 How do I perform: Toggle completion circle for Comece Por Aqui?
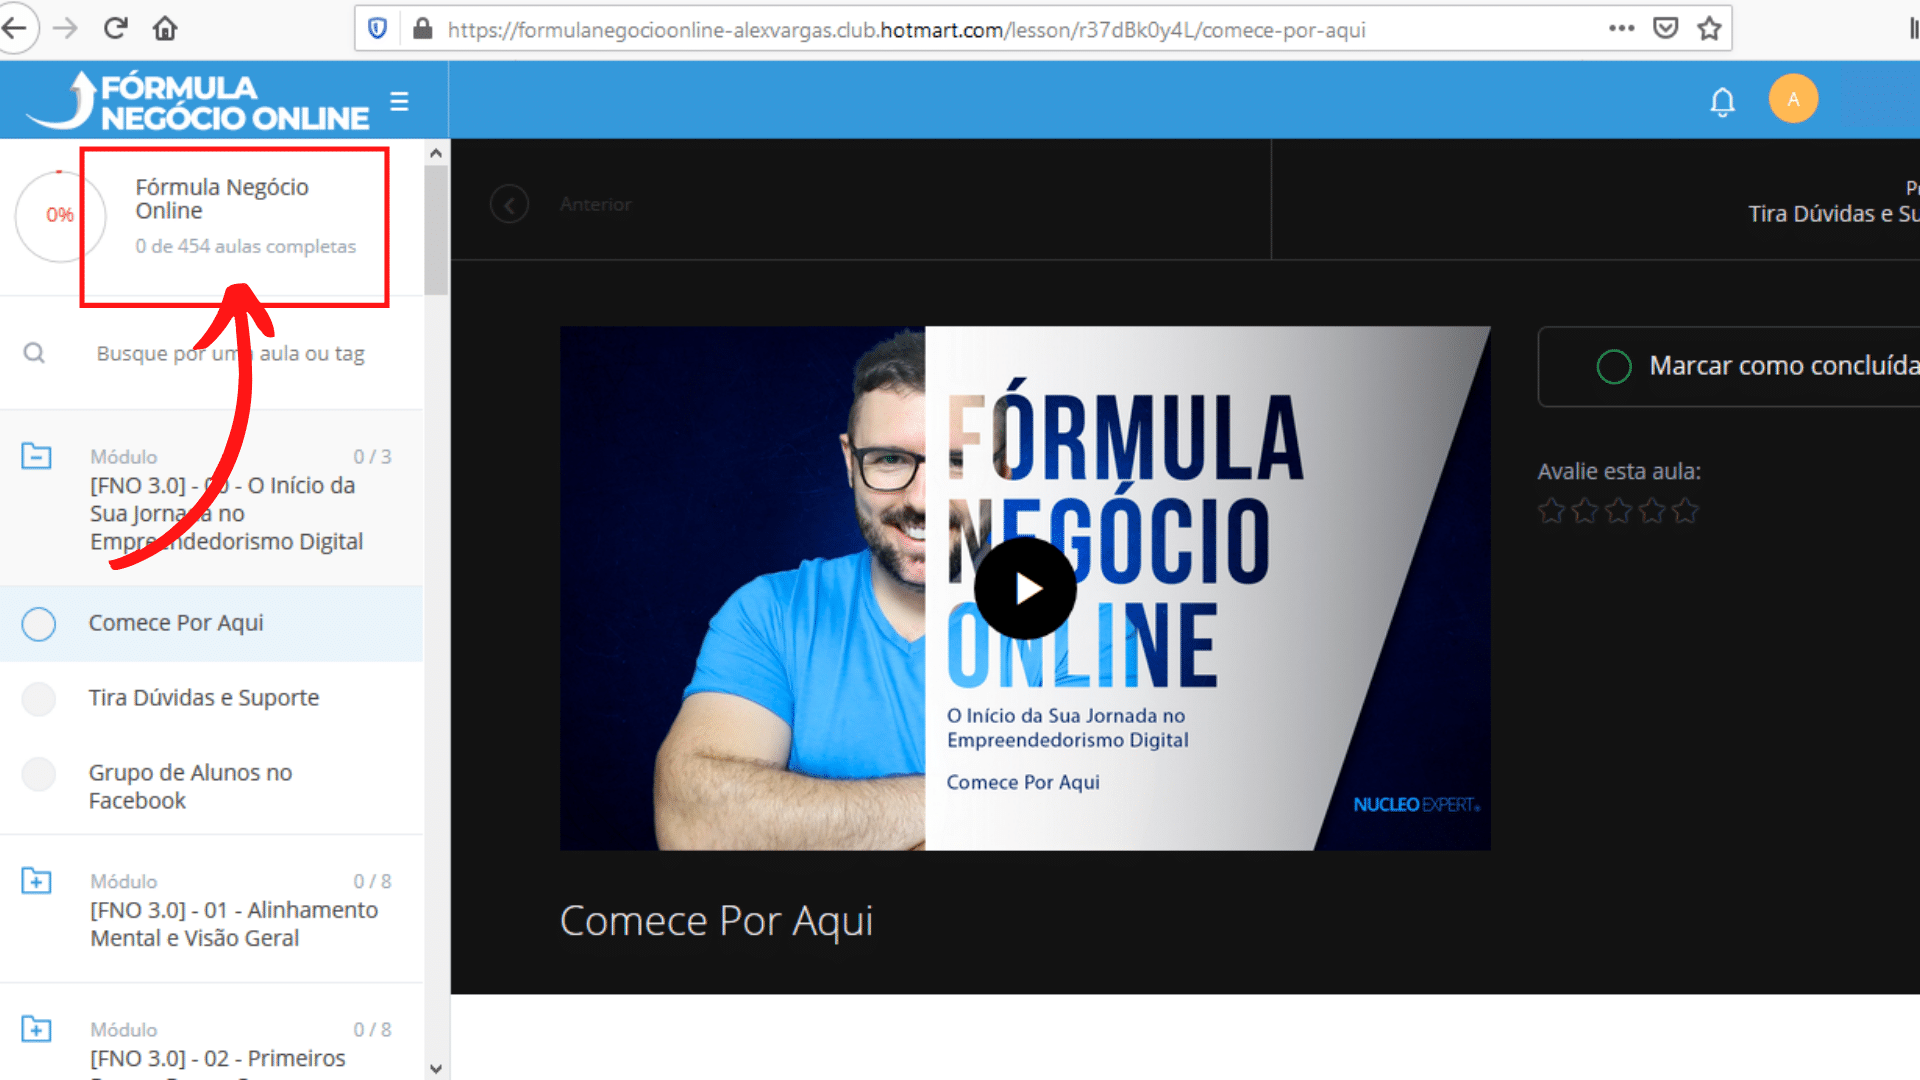39,624
